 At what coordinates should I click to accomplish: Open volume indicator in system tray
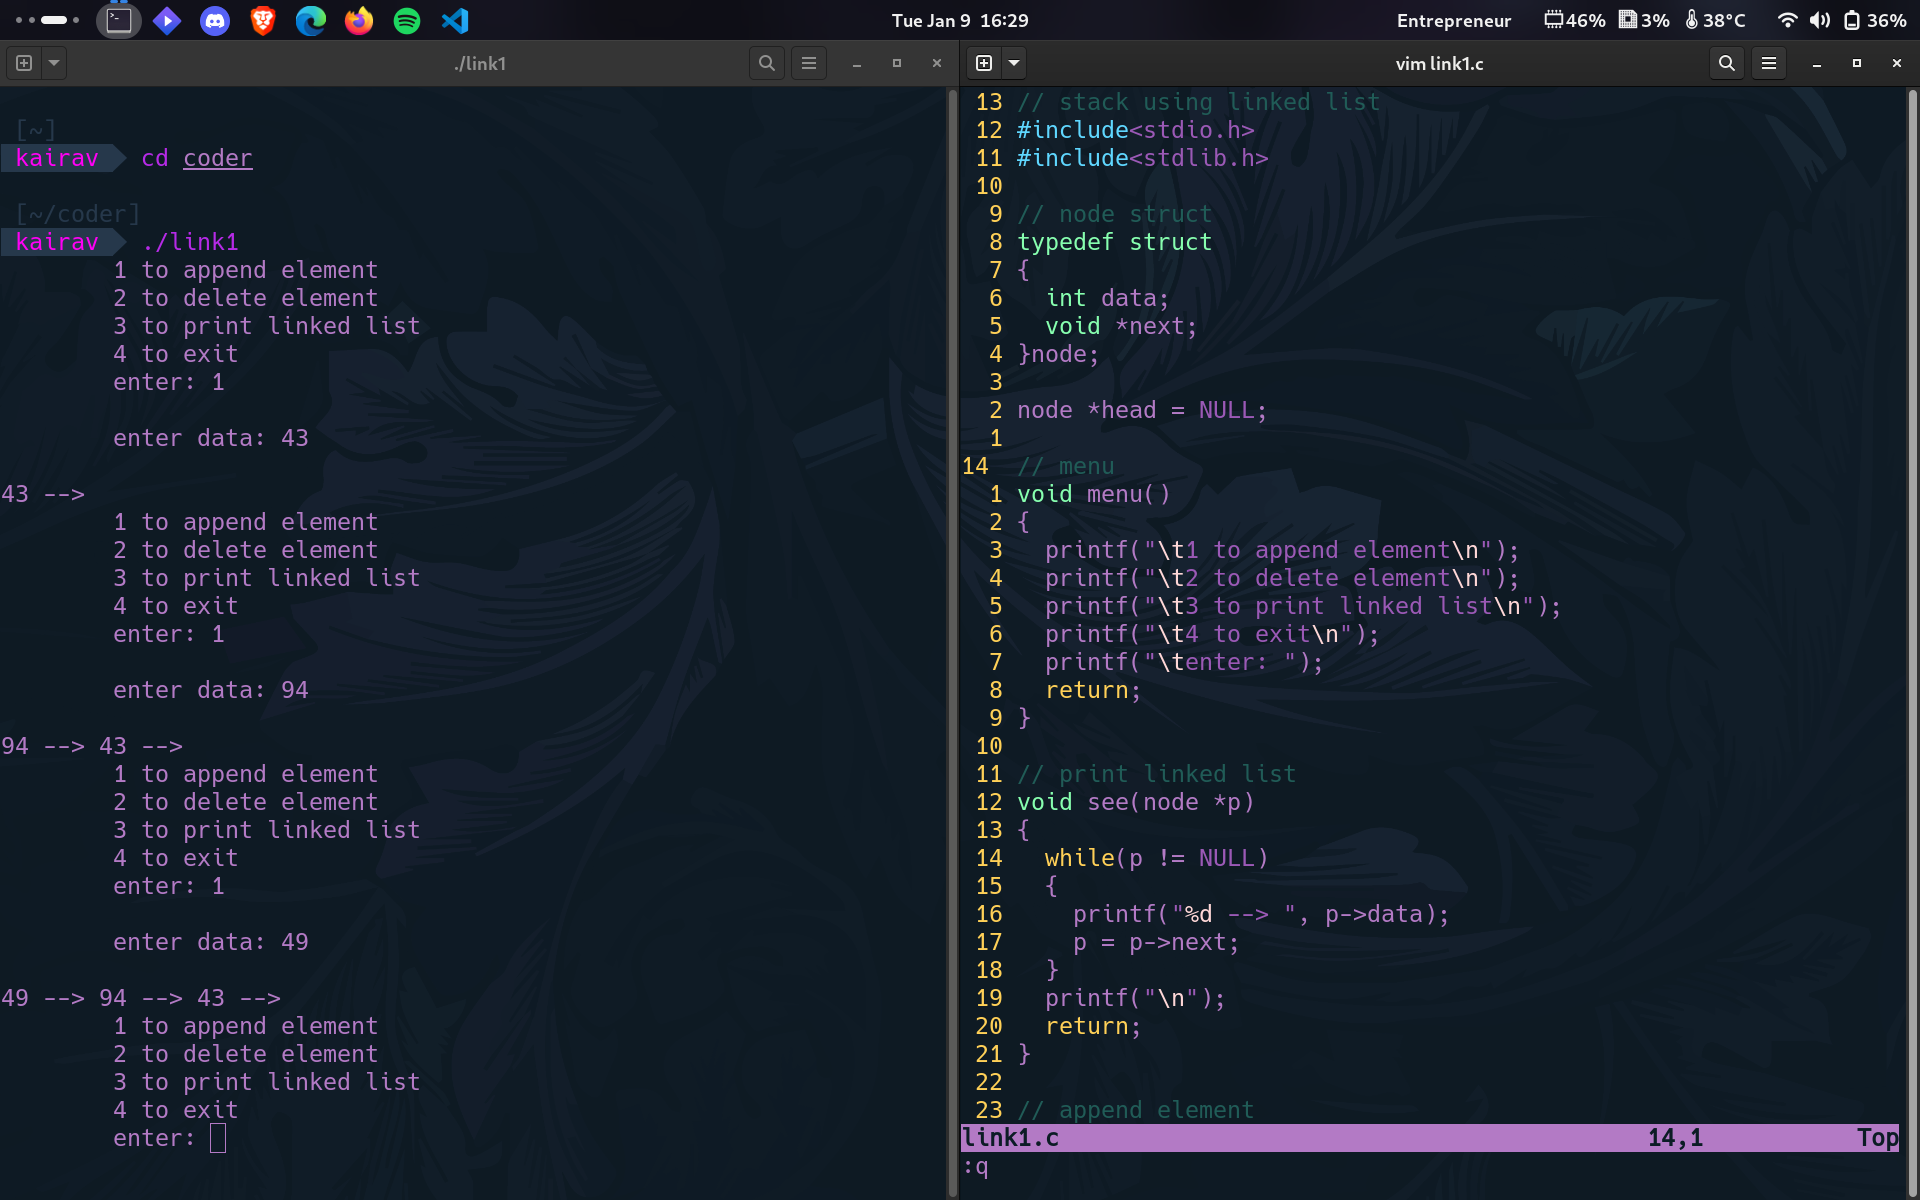(x=1820, y=20)
